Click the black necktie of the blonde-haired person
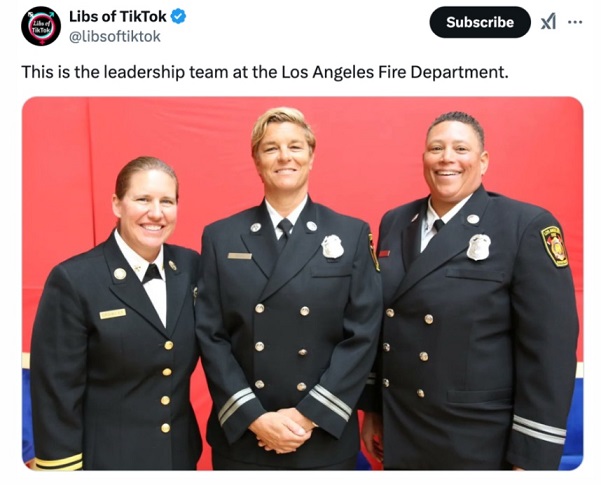This screenshot has width=601, height=485. [284, 232]
